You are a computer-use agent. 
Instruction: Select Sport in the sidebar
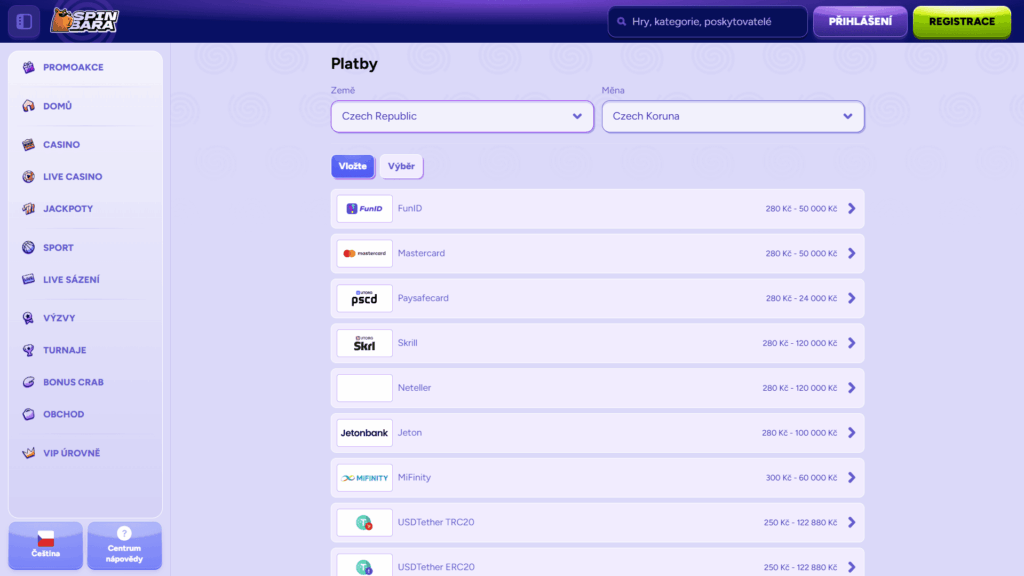tap(58, 247)
